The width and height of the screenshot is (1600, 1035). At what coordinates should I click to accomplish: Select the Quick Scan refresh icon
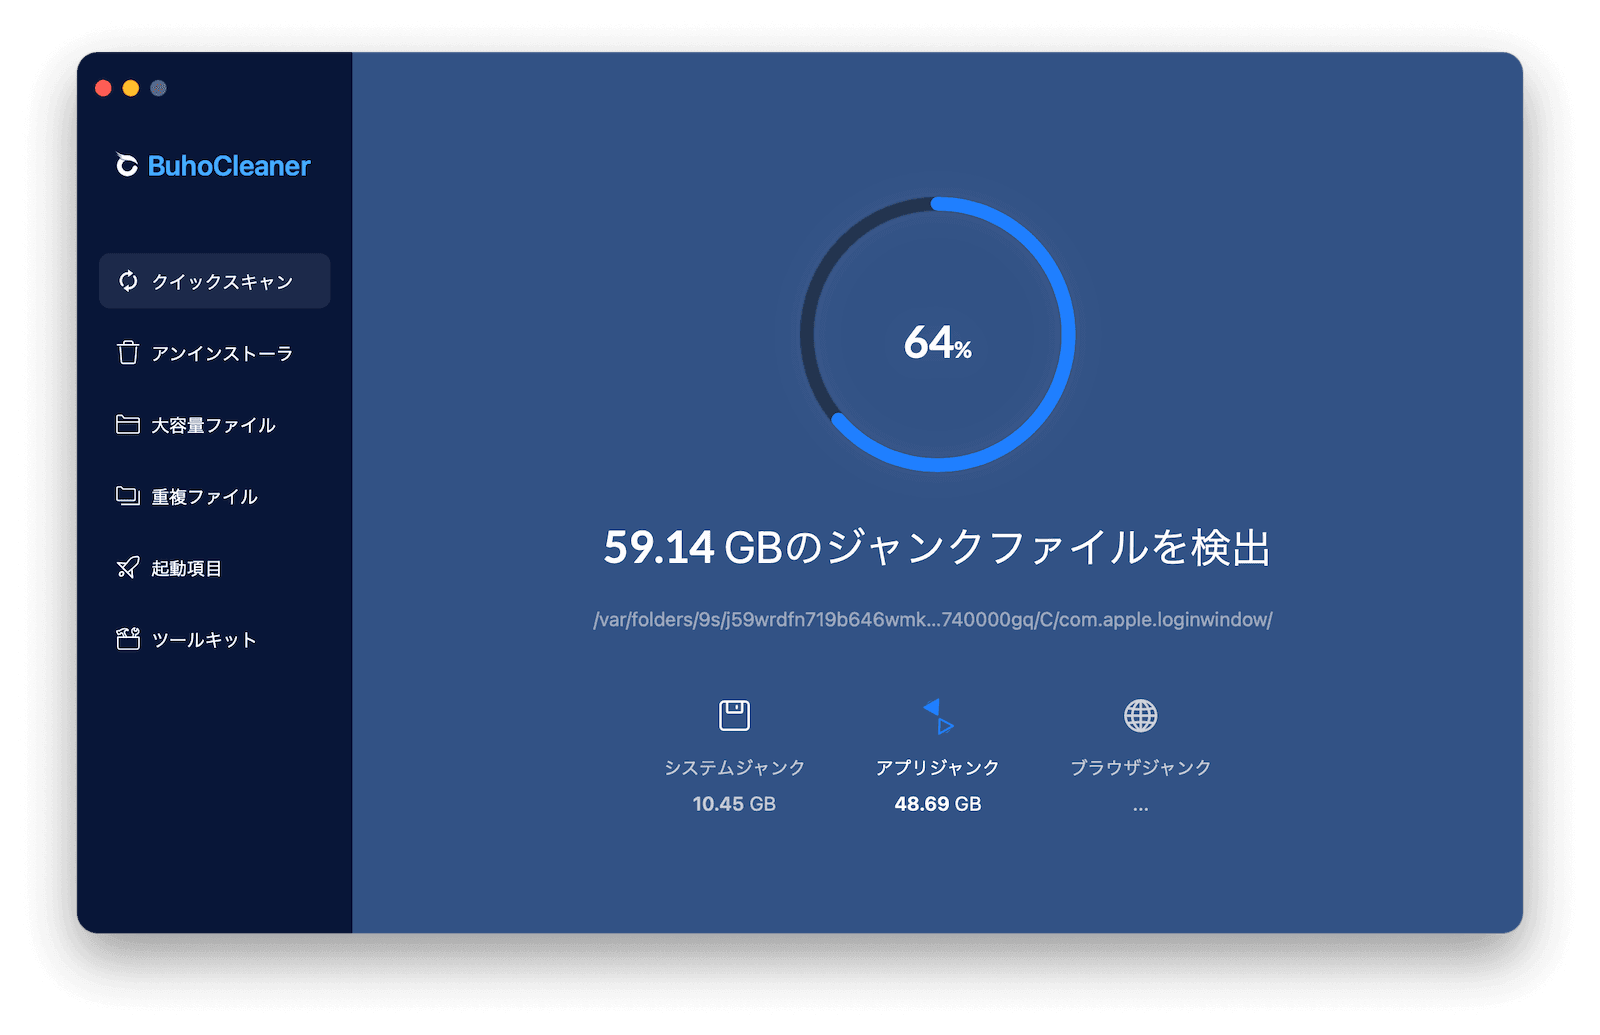click(x=127, y=281)
